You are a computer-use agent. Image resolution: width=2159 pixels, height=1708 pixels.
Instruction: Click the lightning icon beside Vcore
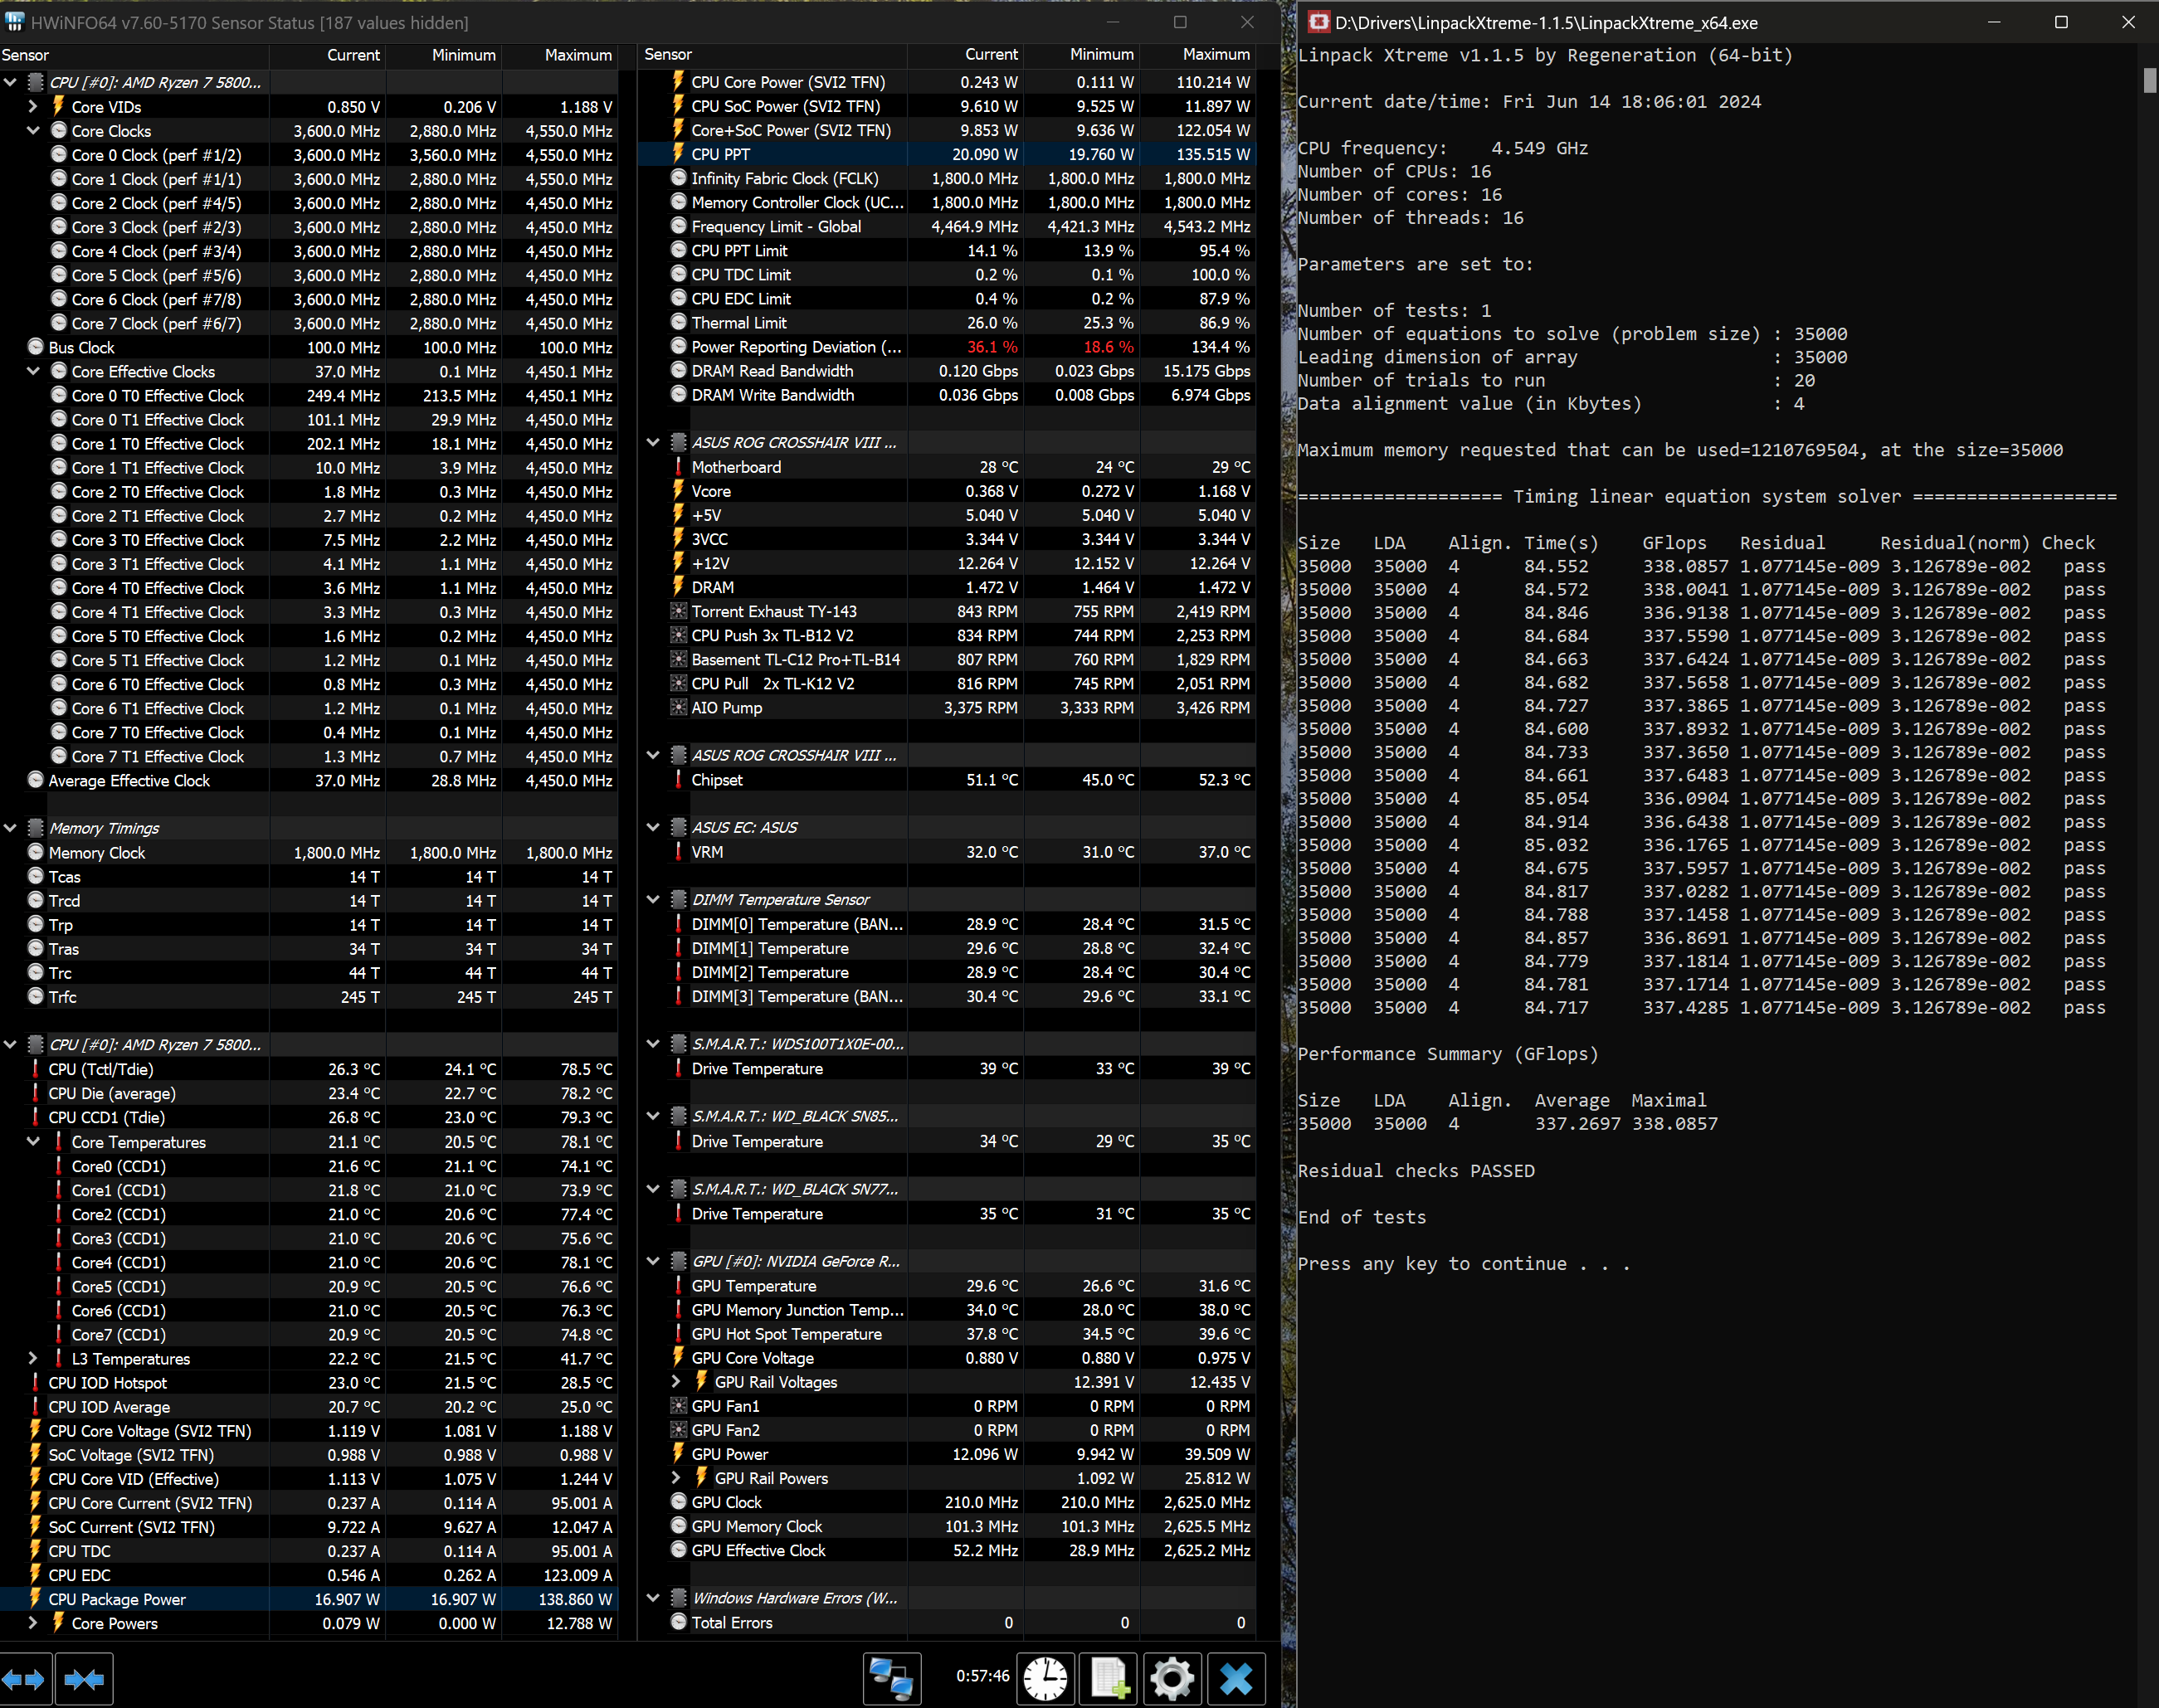(678, 491)
